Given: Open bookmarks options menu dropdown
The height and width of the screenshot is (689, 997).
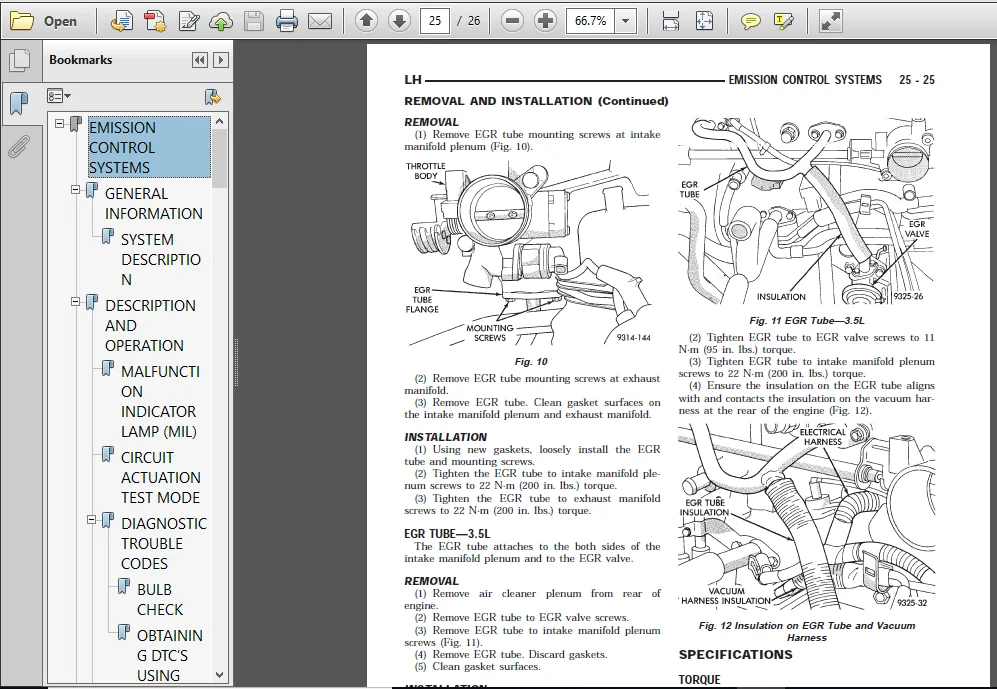Looking at the screenshot, I should pyautogui.click(x=58, y=97).
